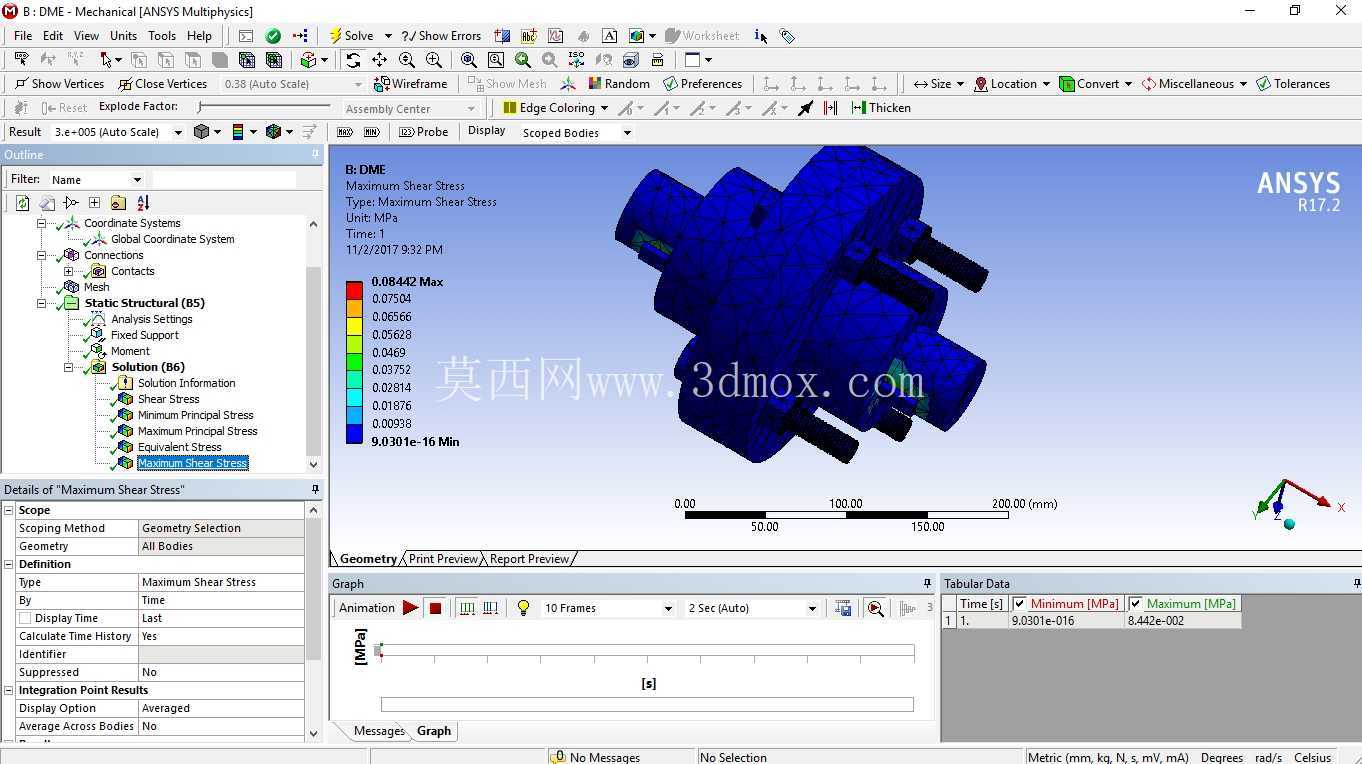Click the Max probe label icon
The image size is (1362, 764).
(345, 132)
